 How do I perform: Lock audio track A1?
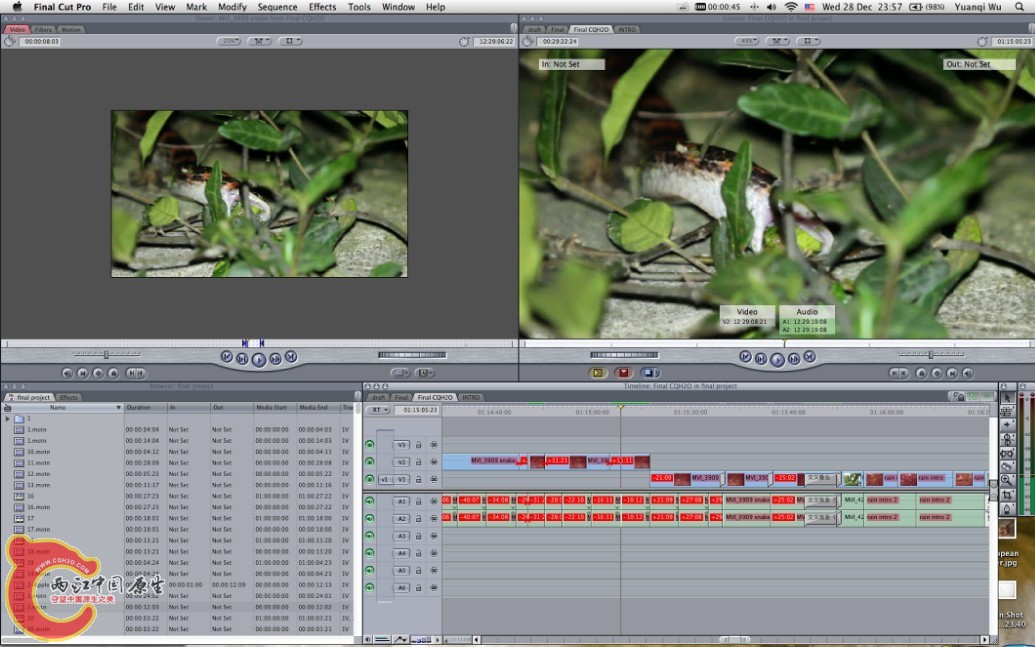[x=418, y=501]
